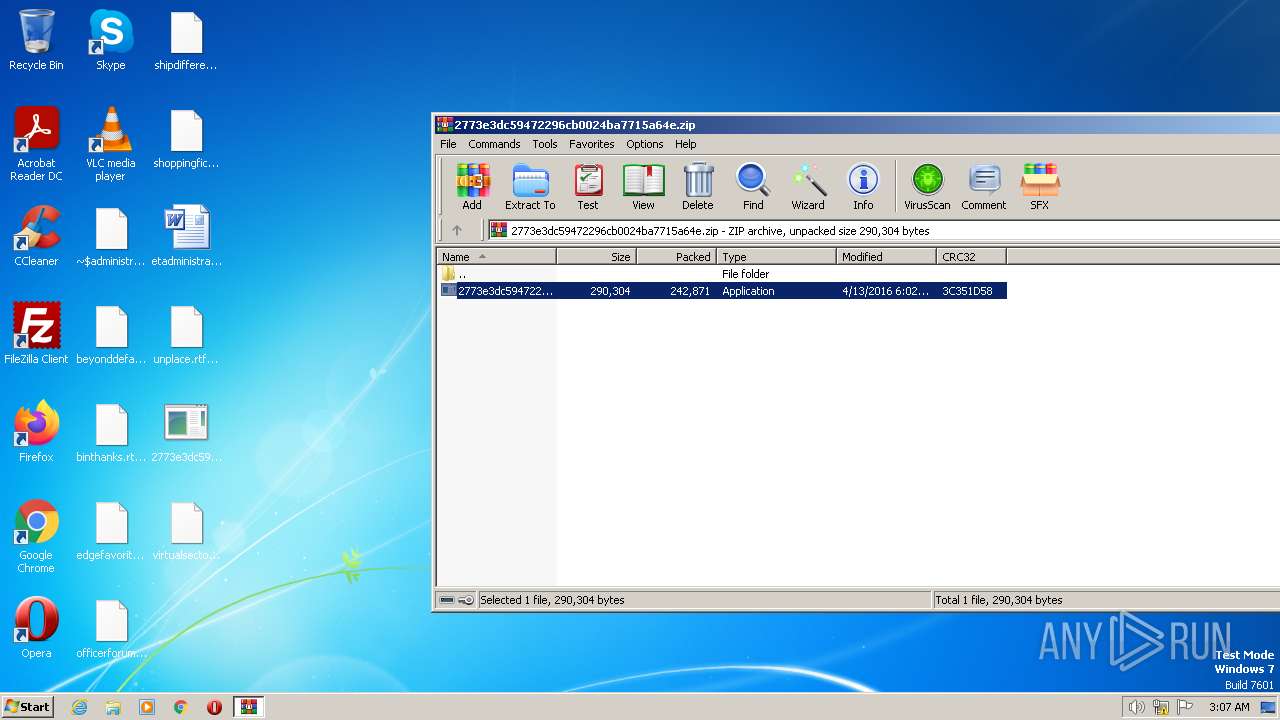Click the SFX toolbar icon
Screen dimensions: 1280x720
(1040, 187)
